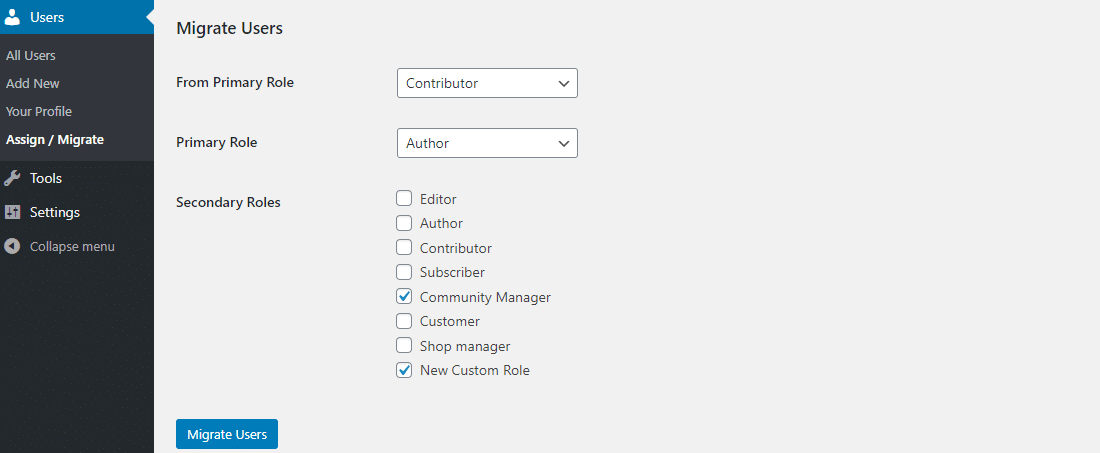The width and height of the screenshot is (1100, 453).
Task: Check the Subscriber secondary role
Action: [x=404, y=272]
